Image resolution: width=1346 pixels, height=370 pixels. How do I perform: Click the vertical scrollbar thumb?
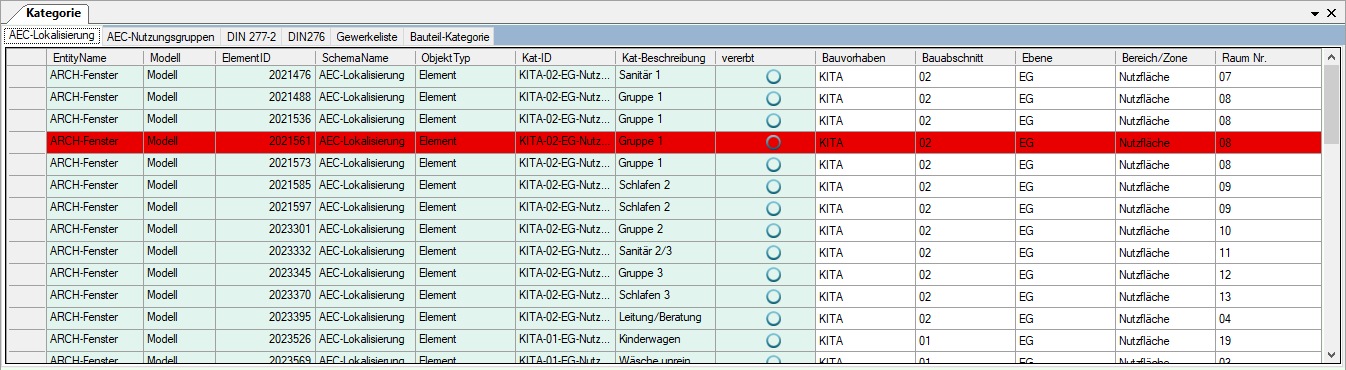[x=1331, y=105]
